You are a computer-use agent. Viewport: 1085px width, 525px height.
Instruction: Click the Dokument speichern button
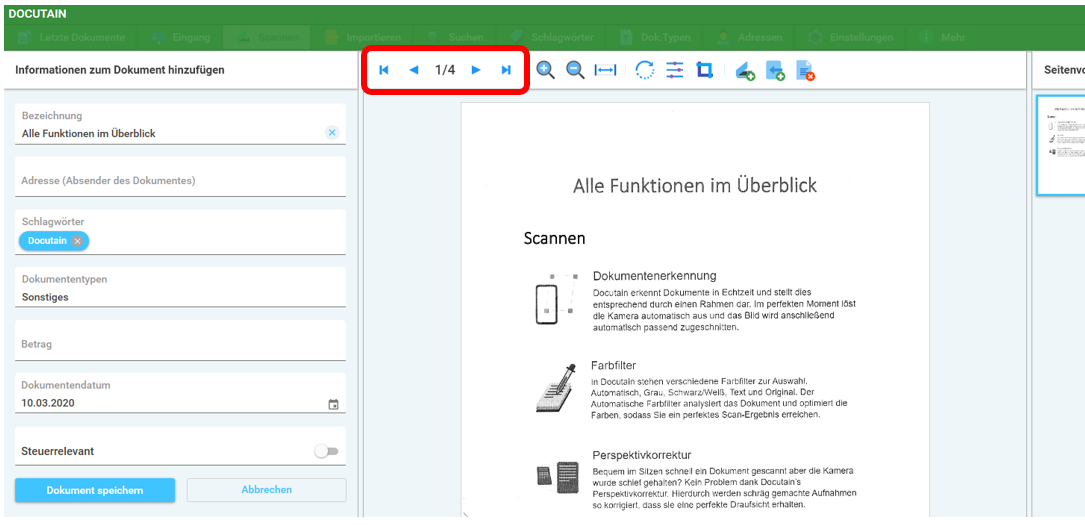pos(95,490)
